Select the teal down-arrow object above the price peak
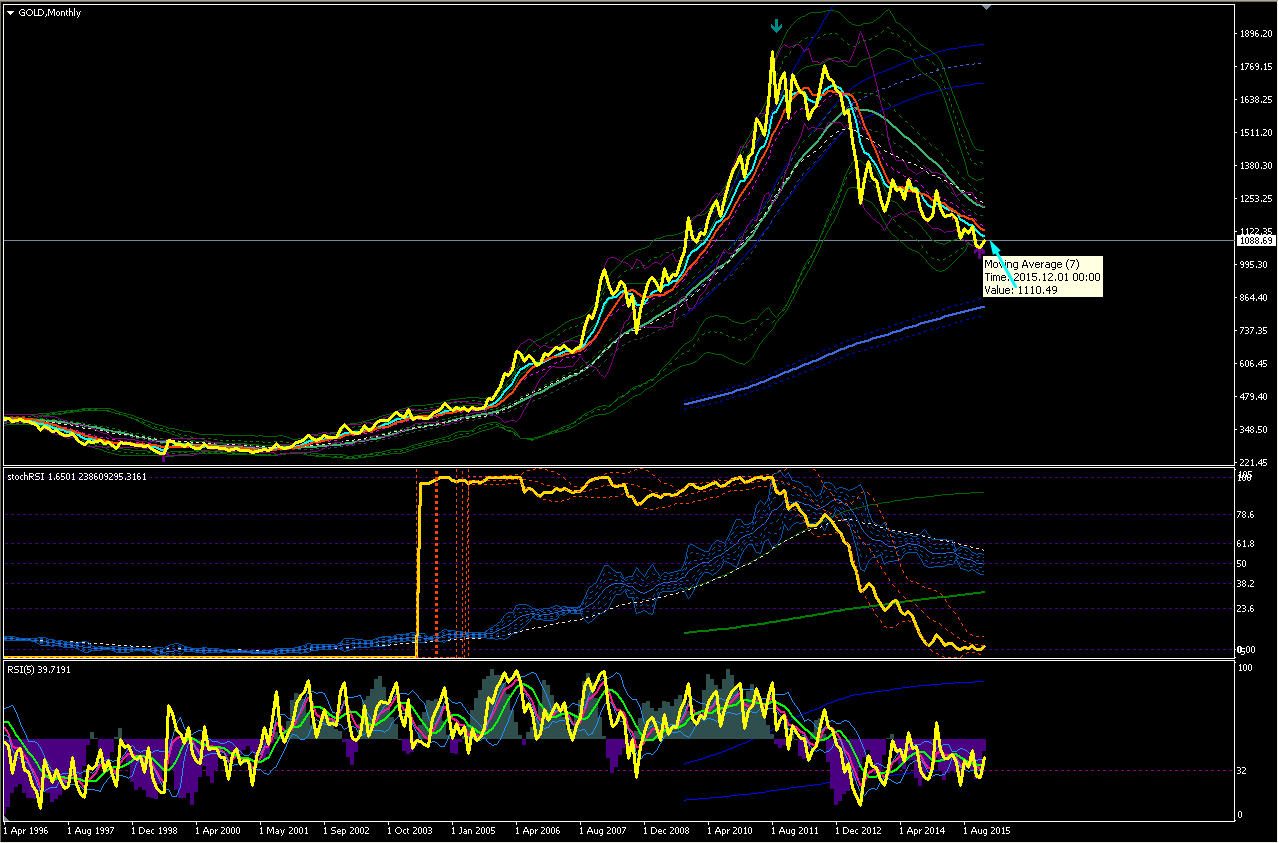This screenshot has width=1279, height=843. [x=776, y=28]
